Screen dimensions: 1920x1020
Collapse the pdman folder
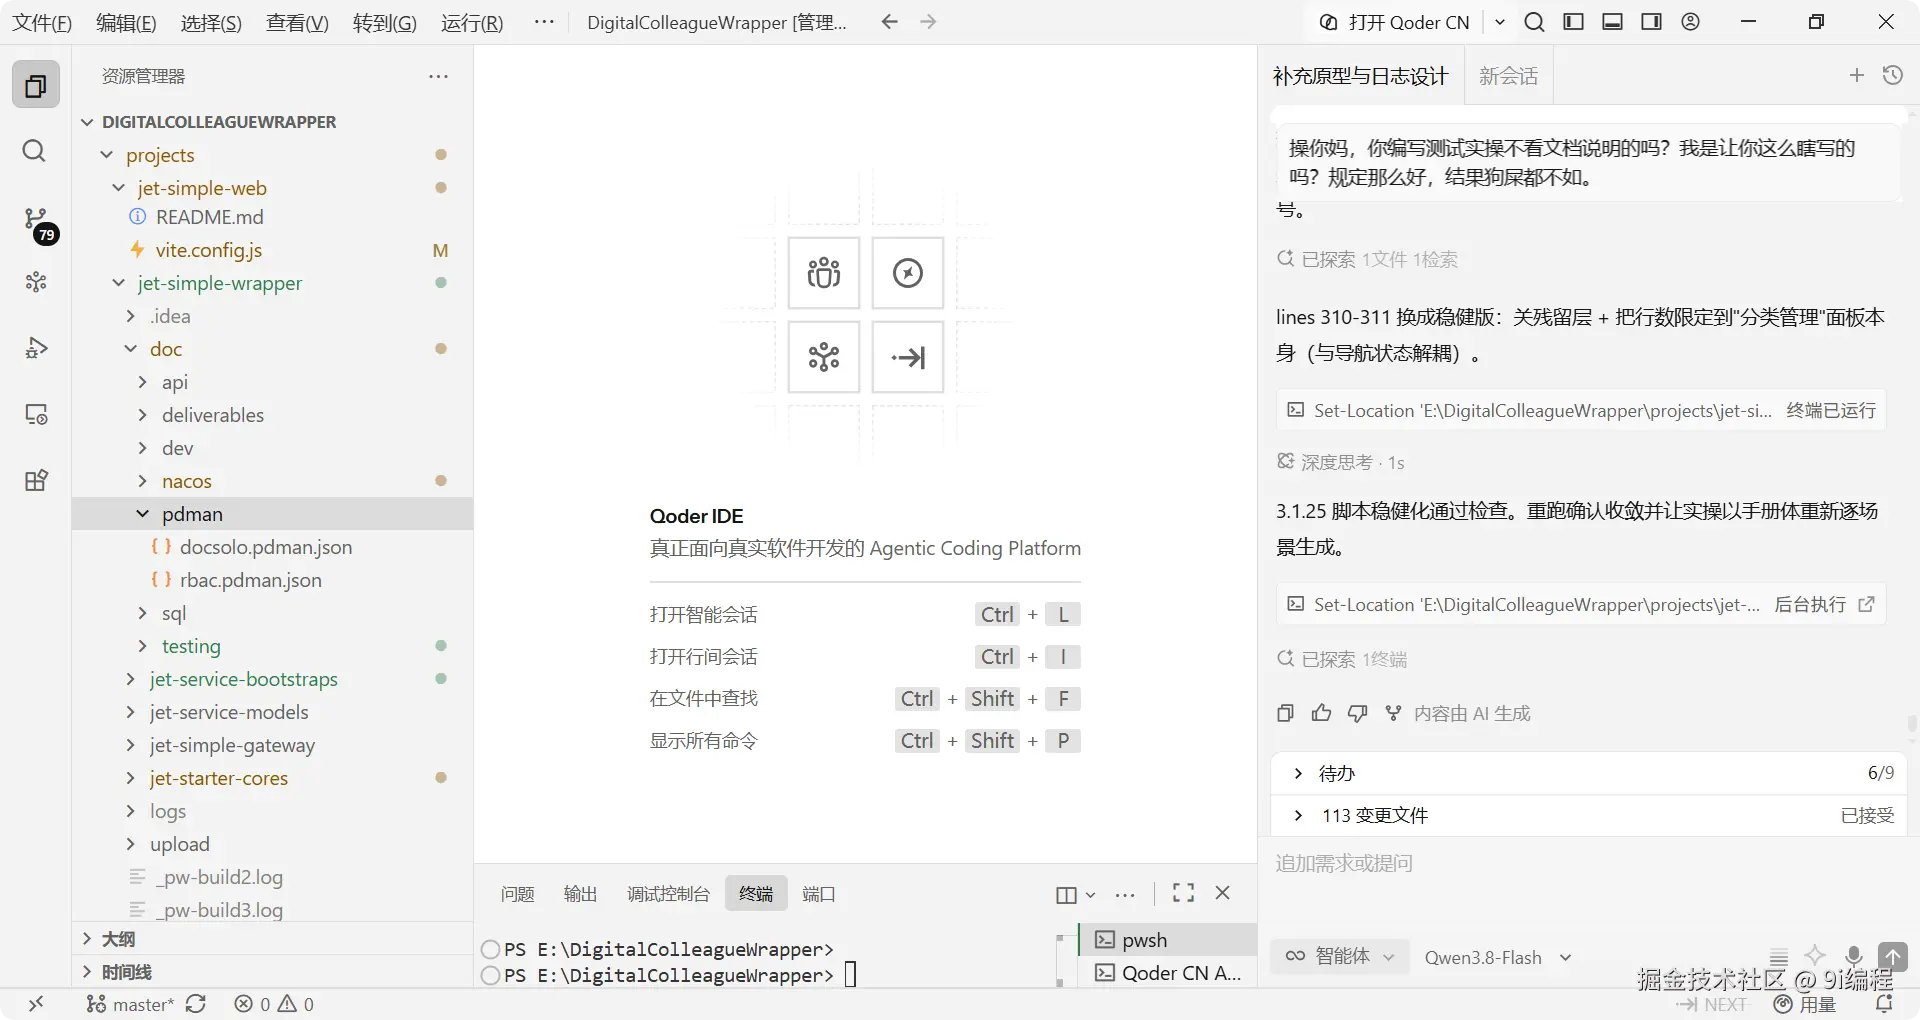click(x=142, y=514)
